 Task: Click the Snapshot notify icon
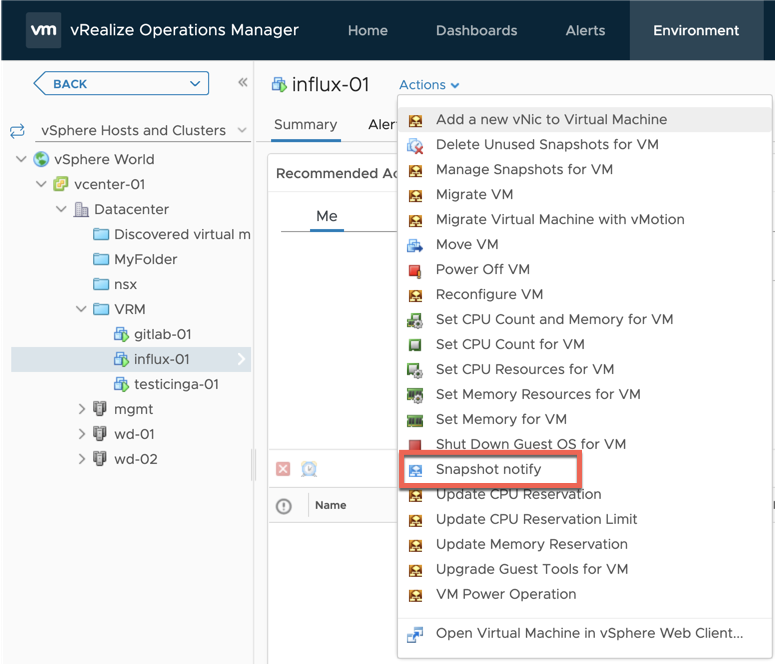pyautogui.click(x=416, y=470)
